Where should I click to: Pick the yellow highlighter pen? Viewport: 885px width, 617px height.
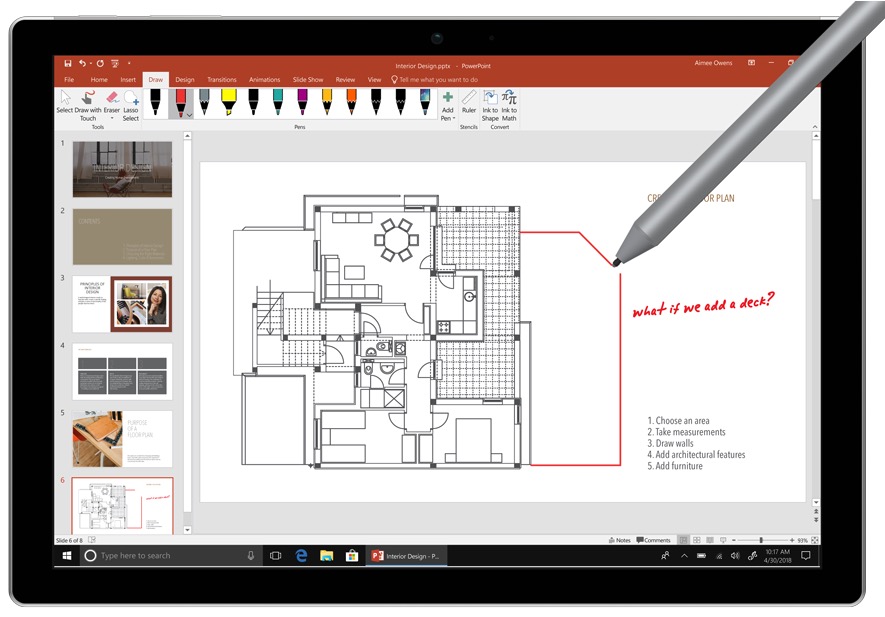(x=228, y=102)
